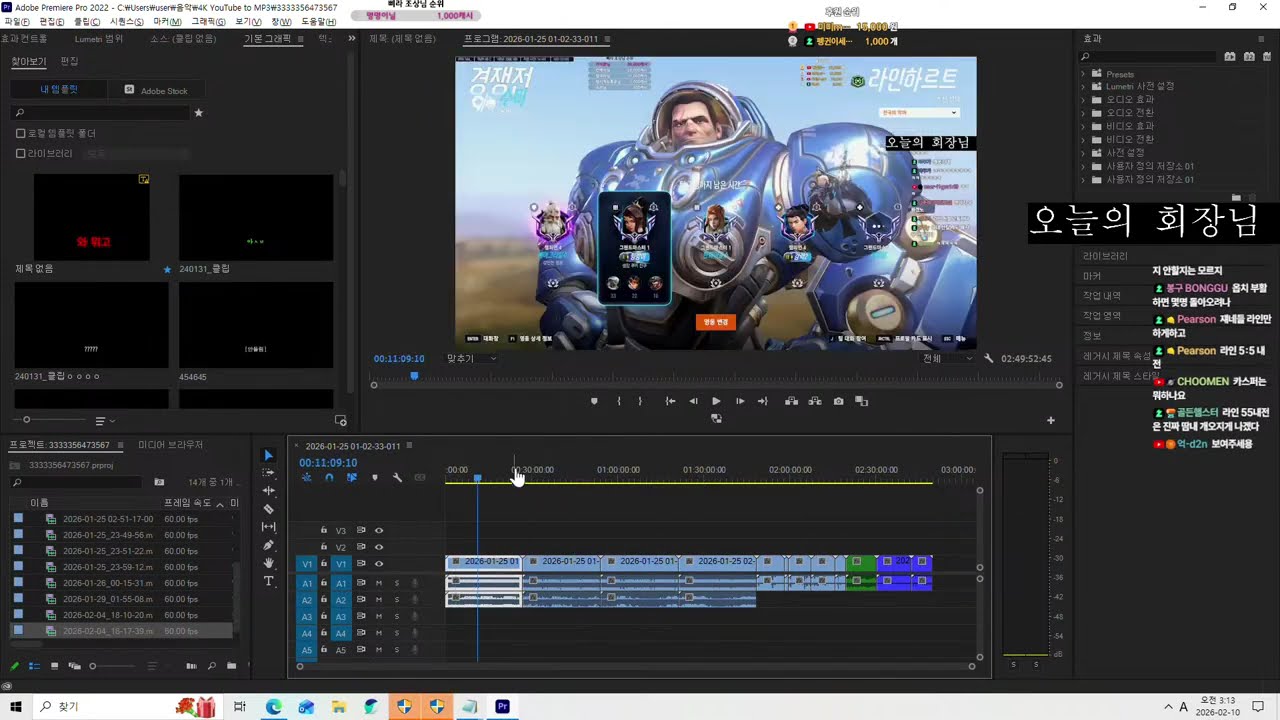Go to the In point in Program Monitor
This screenshot has width=1280, height=720.
point(670,401)
